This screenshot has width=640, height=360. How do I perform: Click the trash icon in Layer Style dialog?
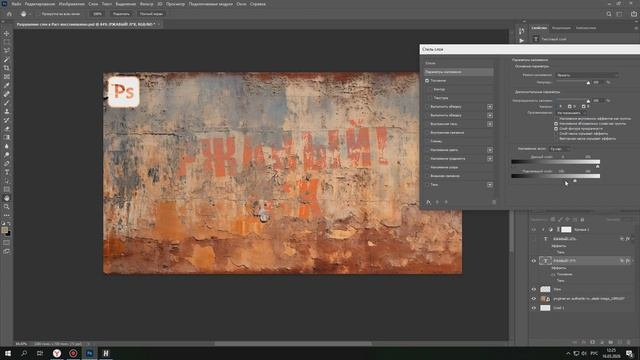(x=494, y=202)
